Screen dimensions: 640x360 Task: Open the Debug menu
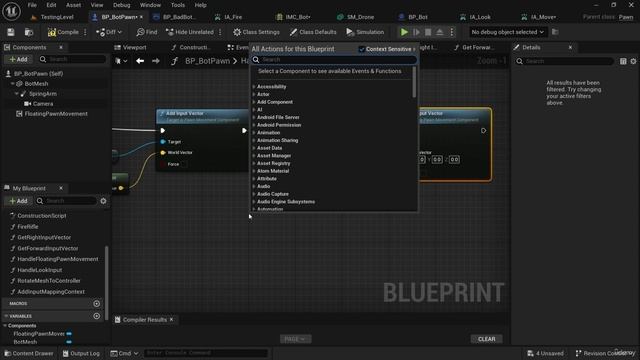tap(122, 5)
